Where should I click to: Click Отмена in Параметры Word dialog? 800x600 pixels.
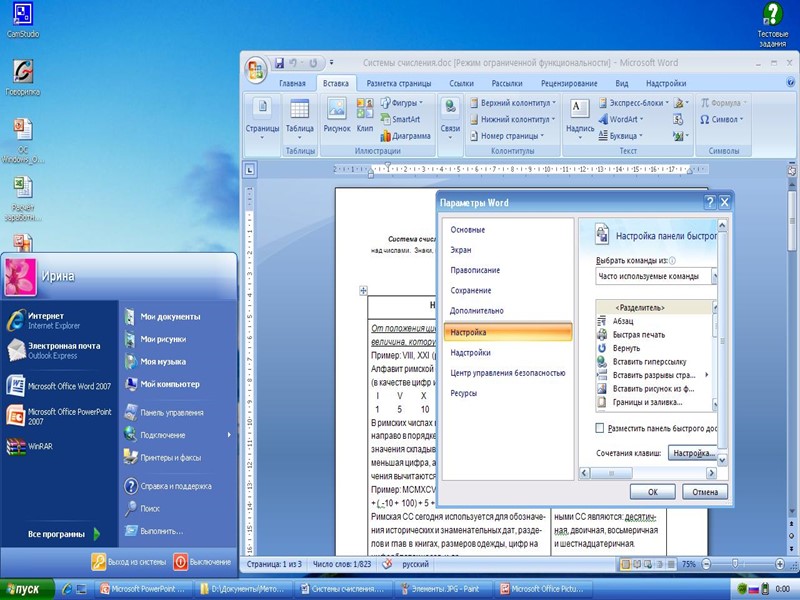point(705,492)
